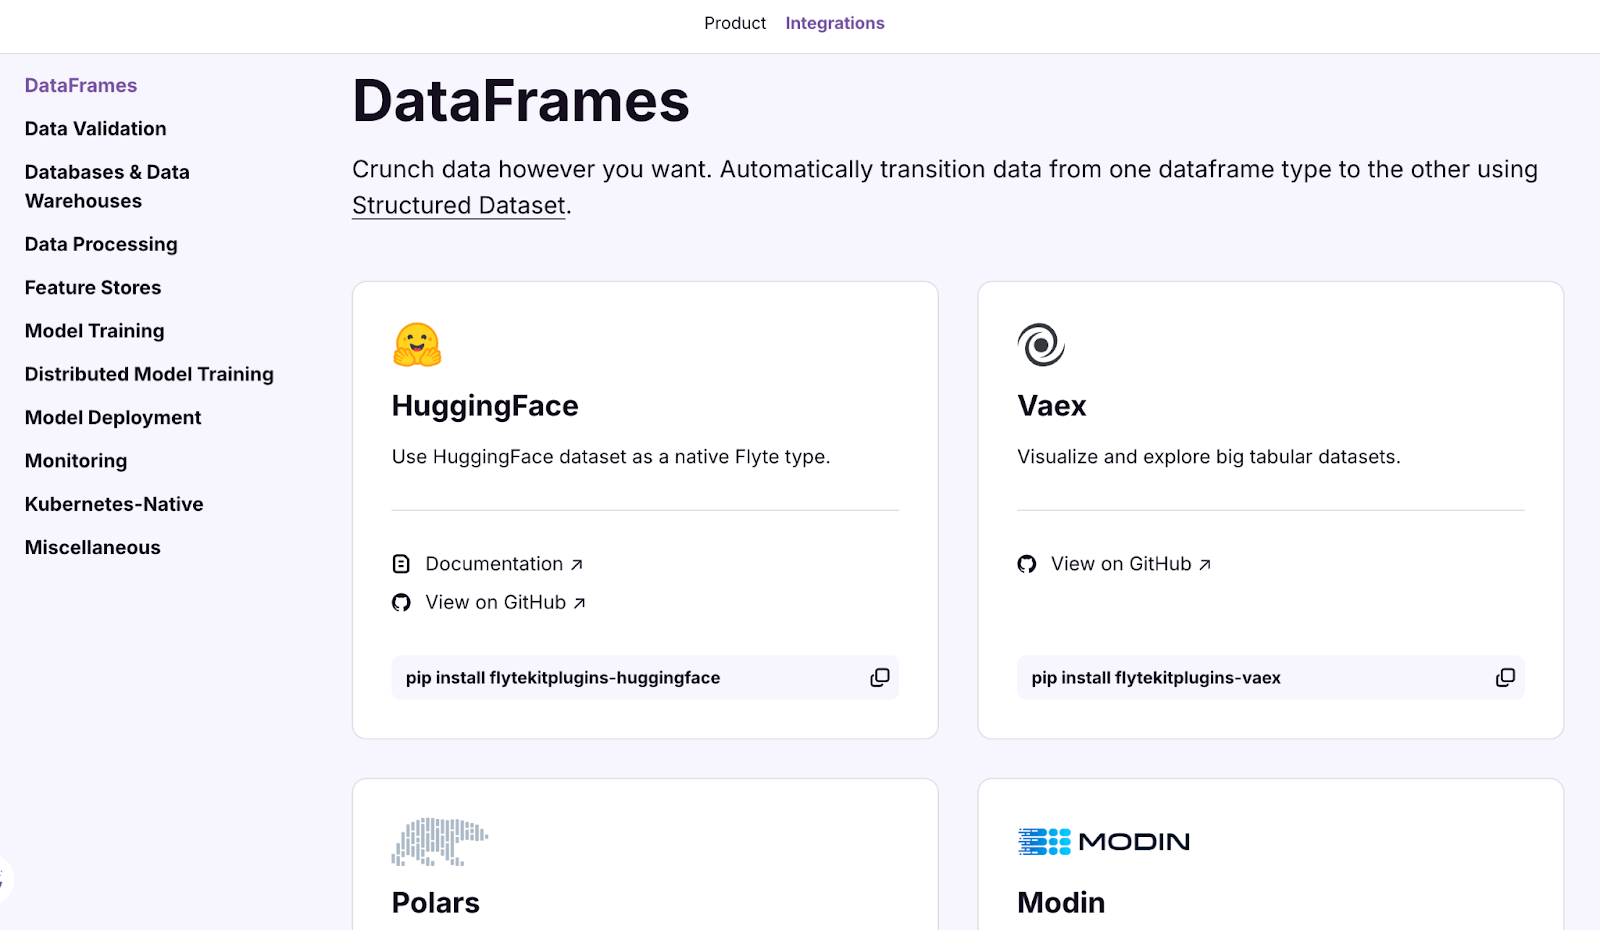Jump to Feature Stores section
1600x930 pixels.
point(93,288)
